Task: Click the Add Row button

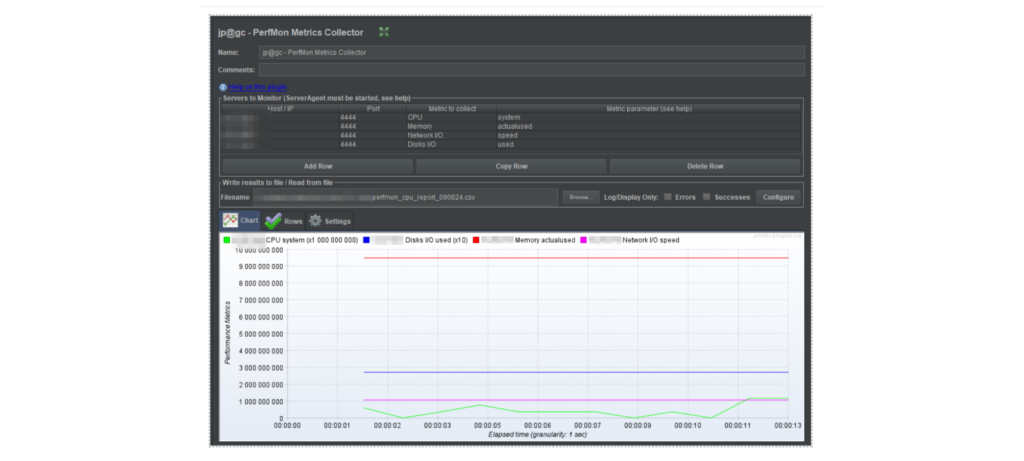Action: [318, 167]
